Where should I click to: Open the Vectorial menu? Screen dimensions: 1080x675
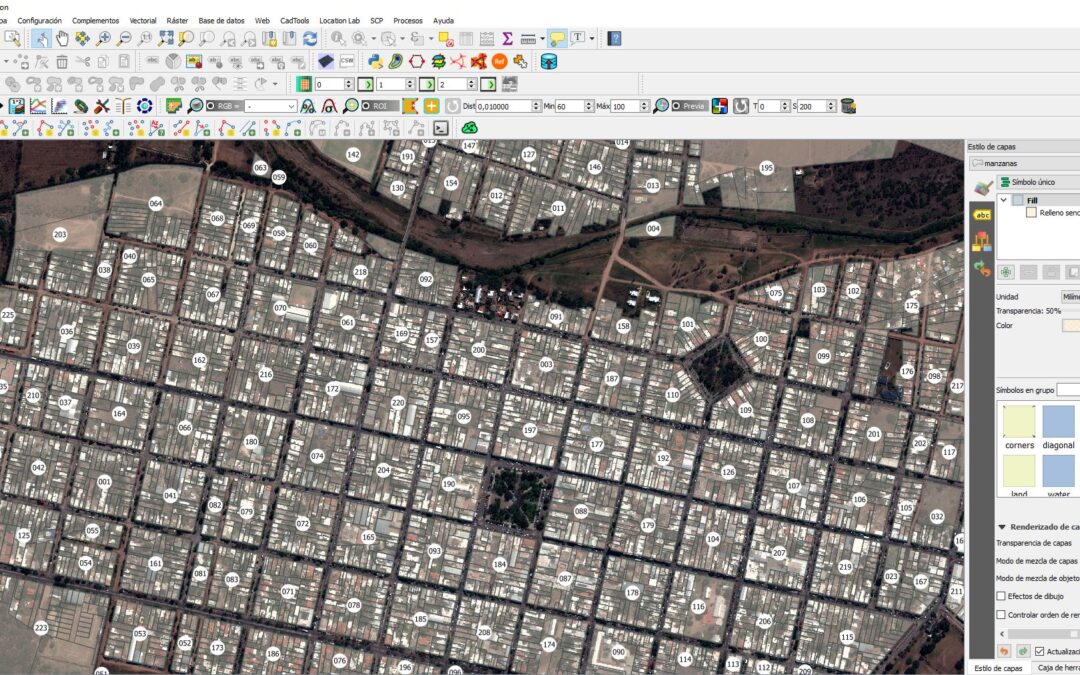click(143, 21)
